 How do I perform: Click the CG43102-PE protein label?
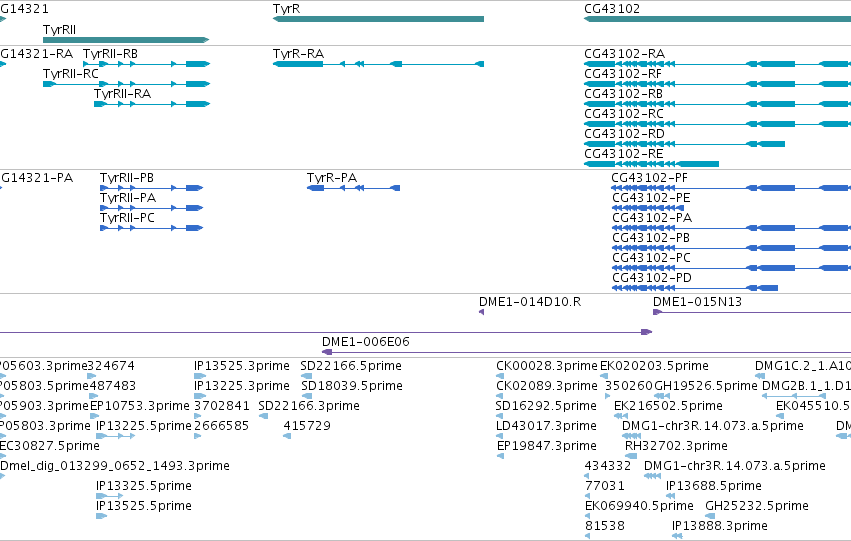(x=651, y=198)
